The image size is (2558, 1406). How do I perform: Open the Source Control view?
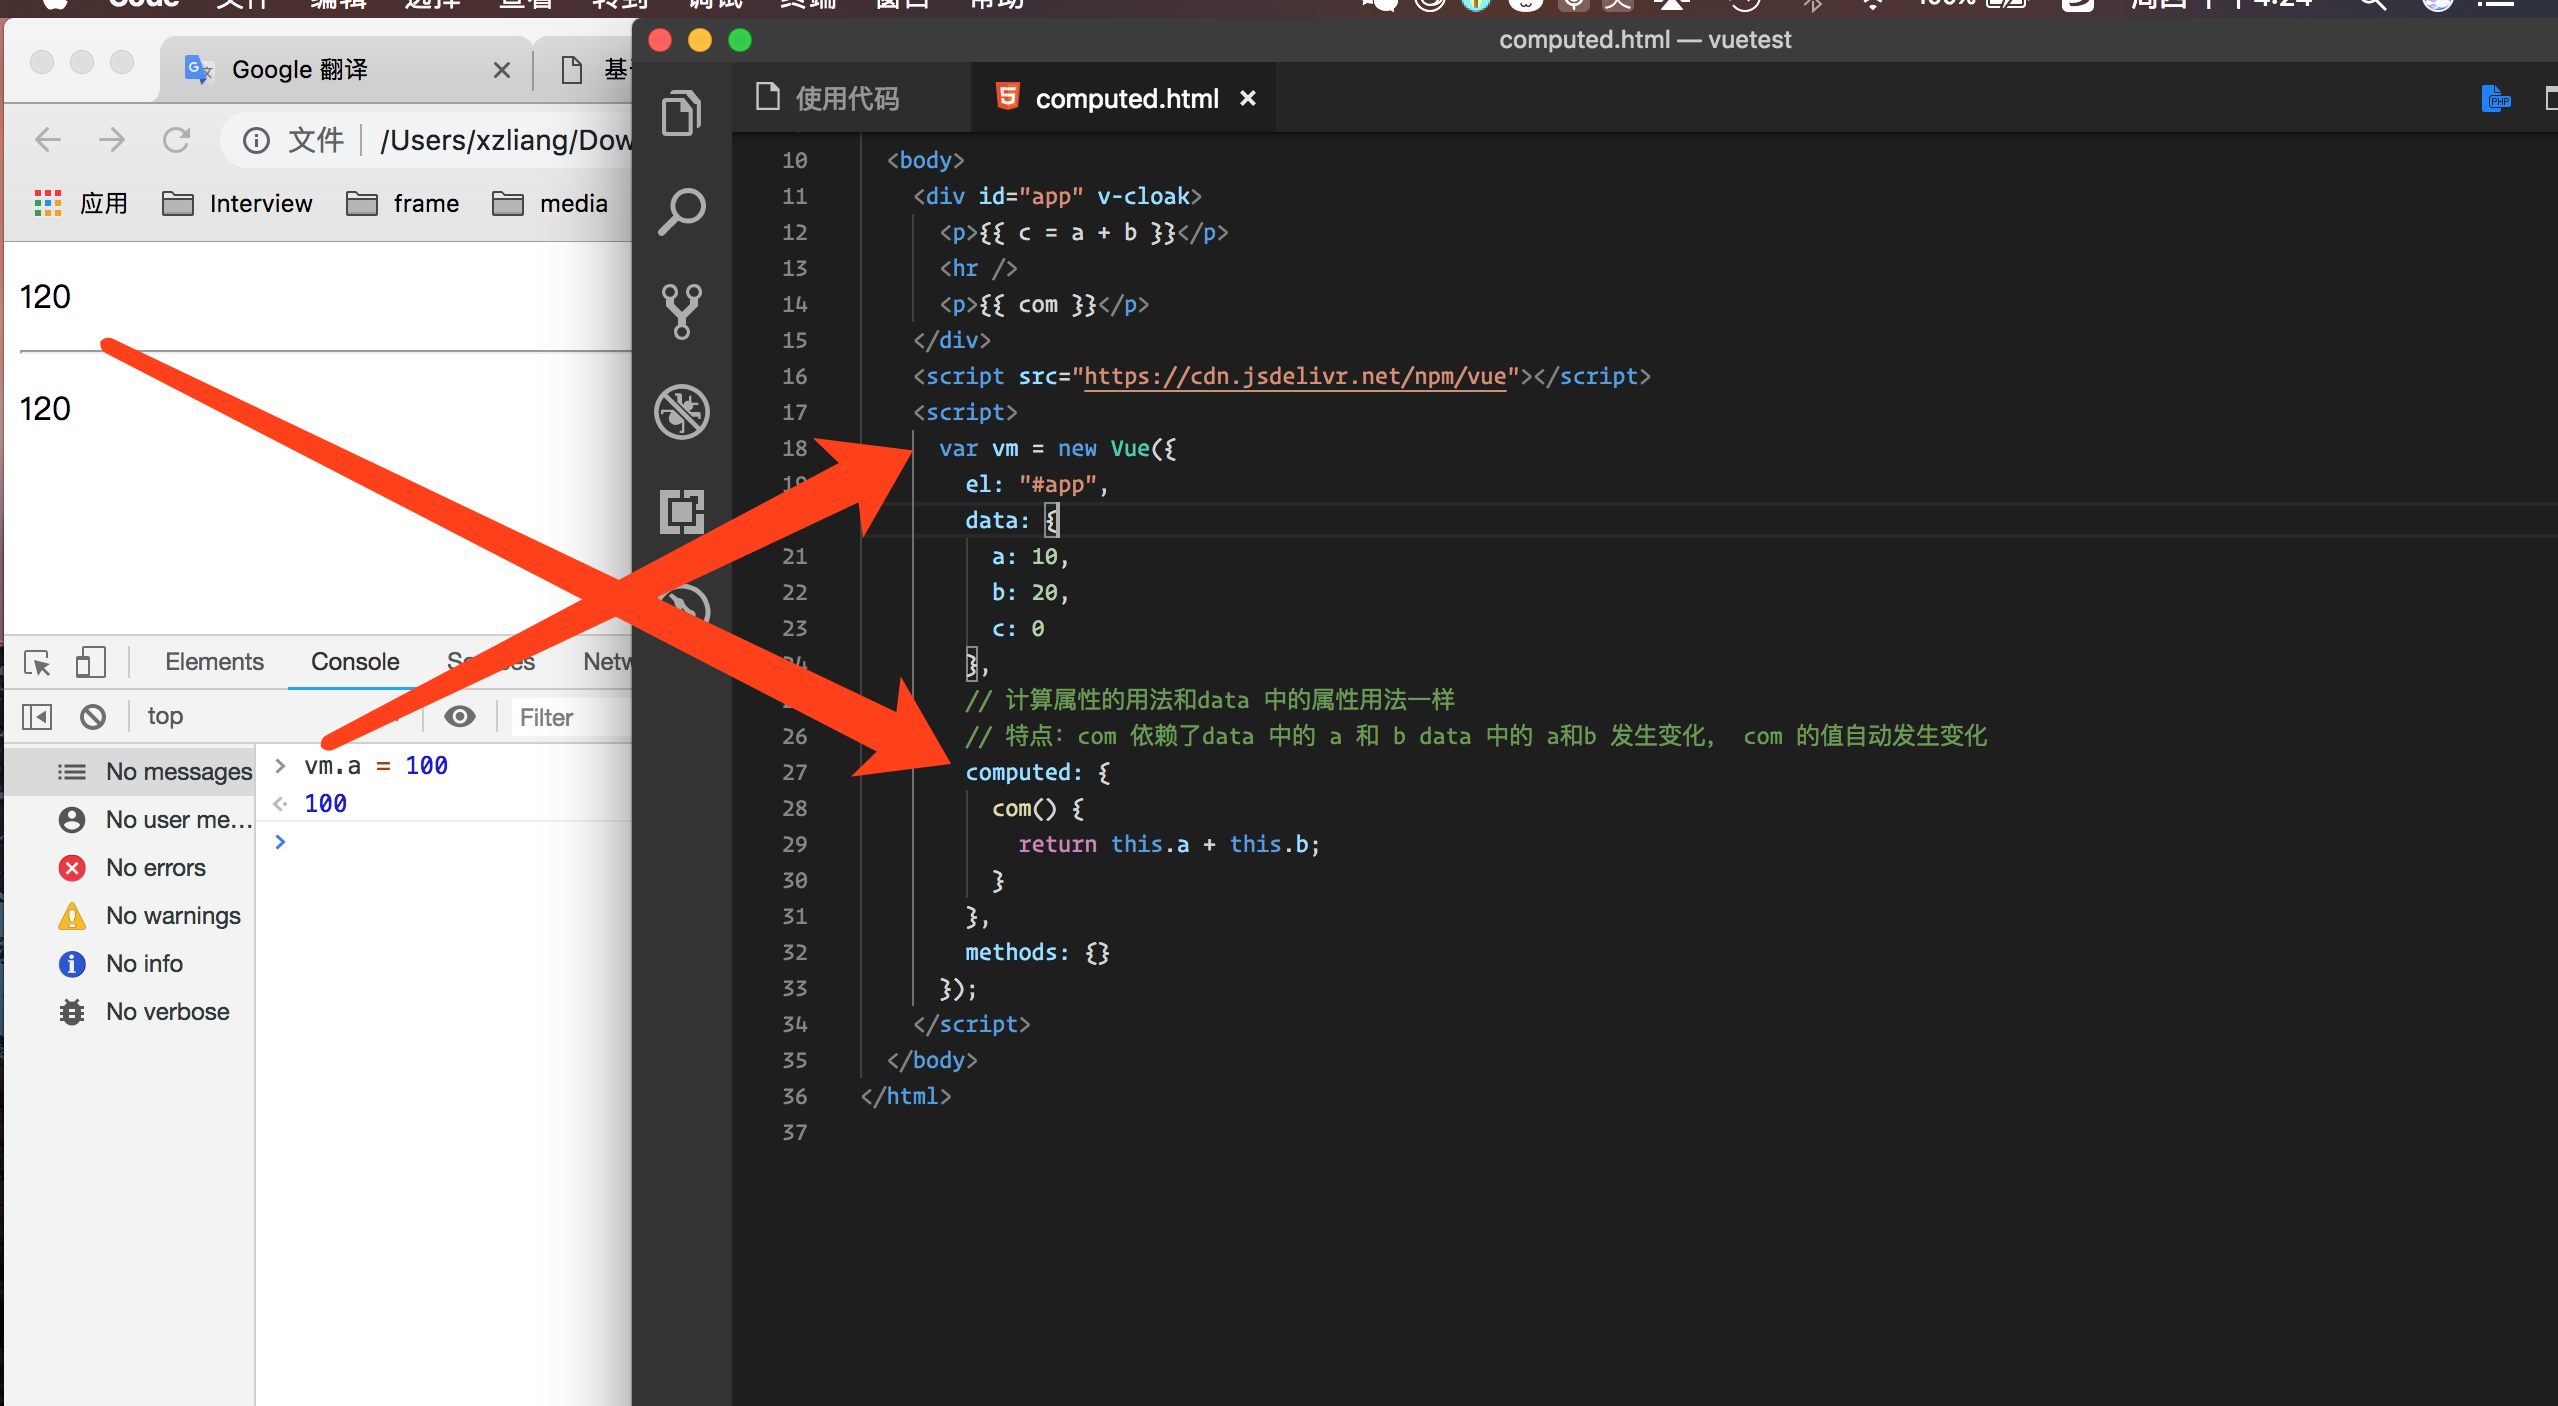(682, 311)
